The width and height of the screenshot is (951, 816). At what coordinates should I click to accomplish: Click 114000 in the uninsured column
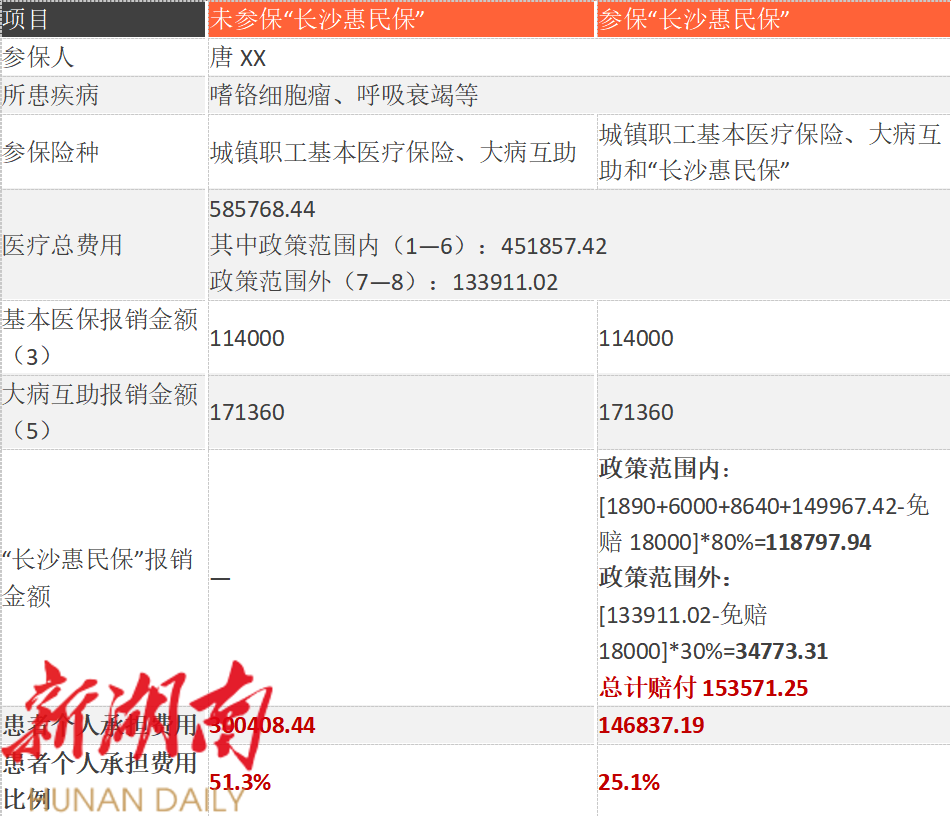(x=247, y=338)
